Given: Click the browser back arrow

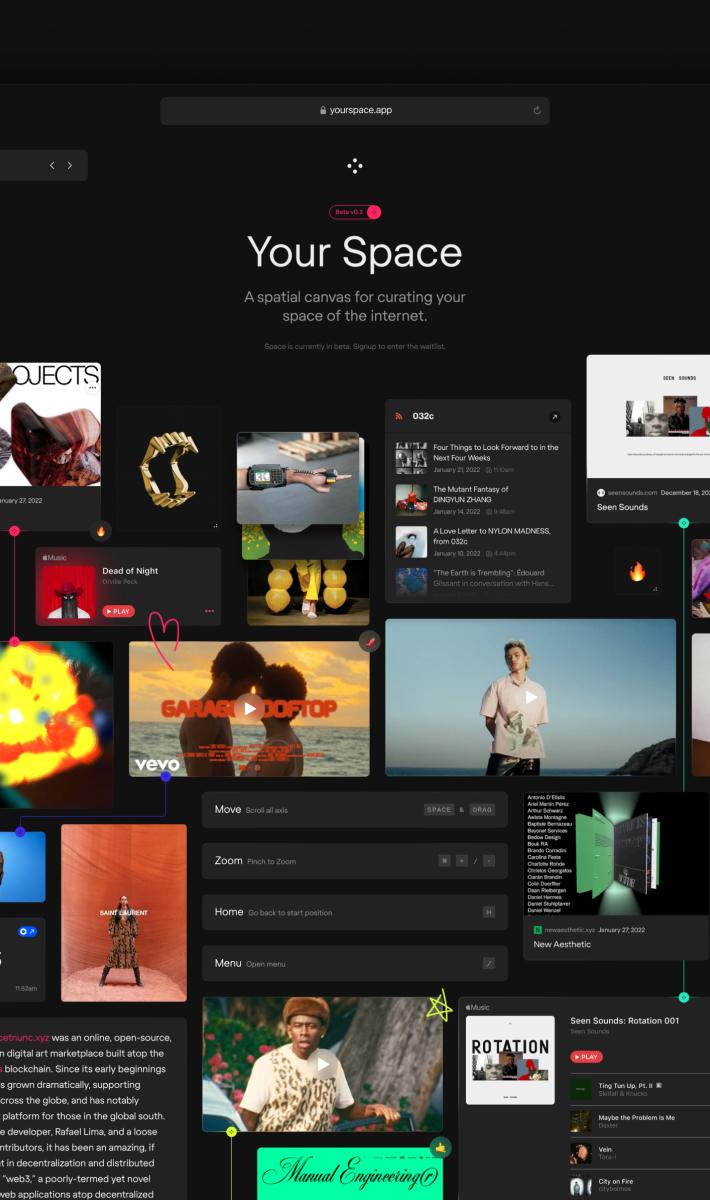Looking at the screenshot, I should (52, 166).
